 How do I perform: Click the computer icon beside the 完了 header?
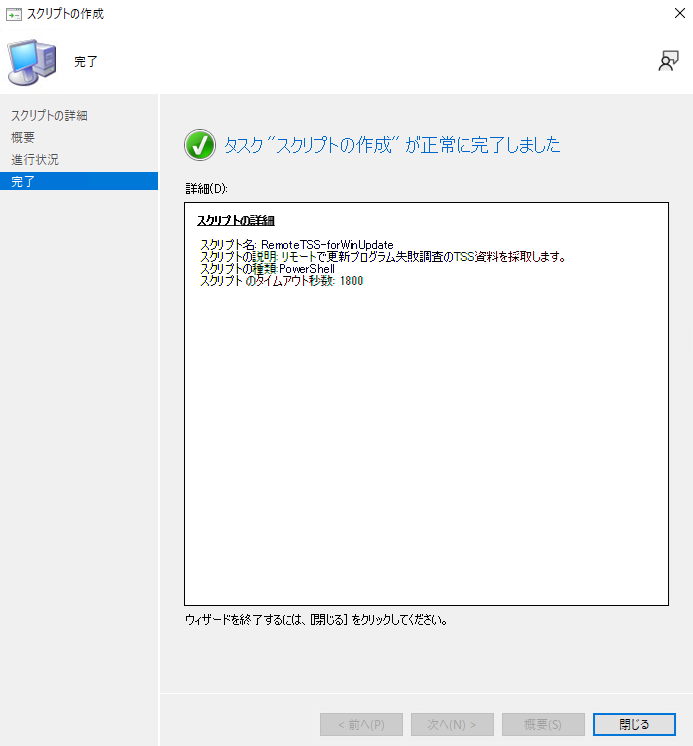click(x=31, y=61)
